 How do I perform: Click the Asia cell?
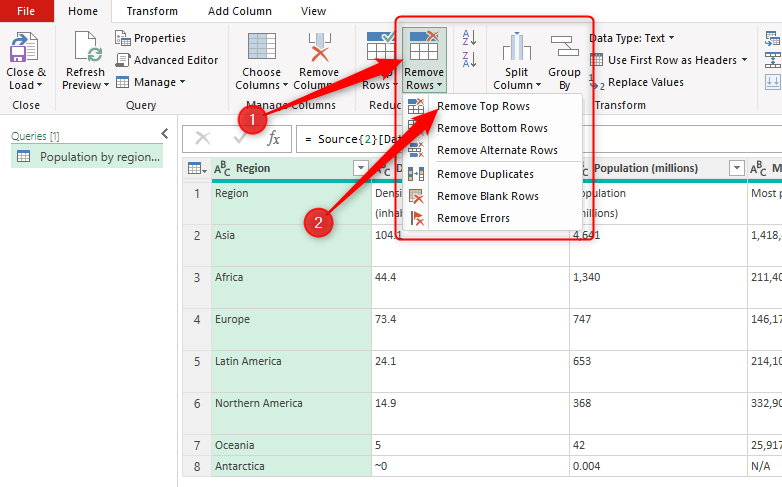pyautogui.click(x=291, y=245)
